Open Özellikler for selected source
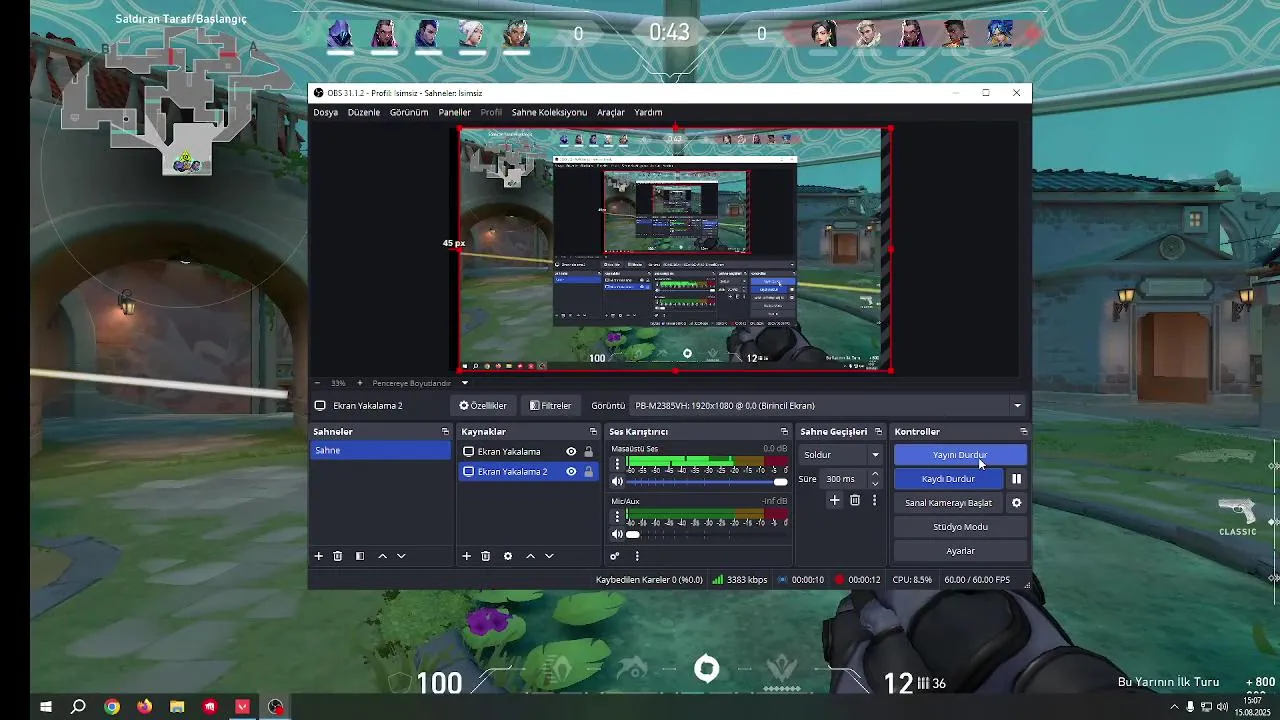 tap(483, 406)
